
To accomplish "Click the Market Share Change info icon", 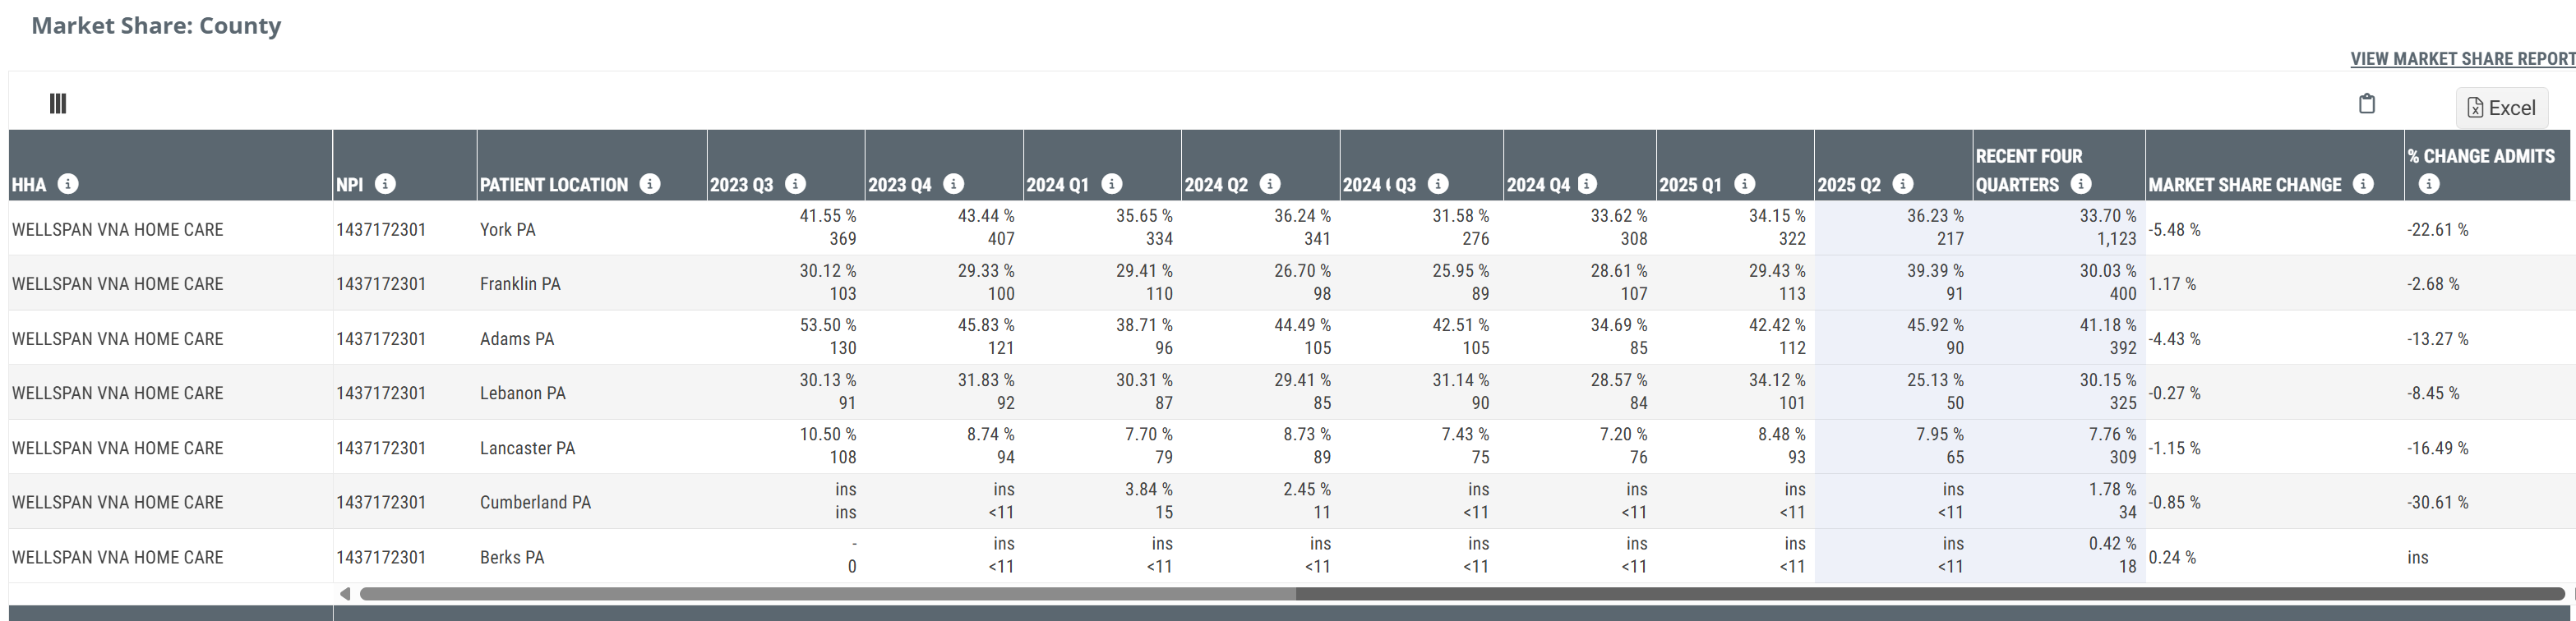I will point(2363,184).
